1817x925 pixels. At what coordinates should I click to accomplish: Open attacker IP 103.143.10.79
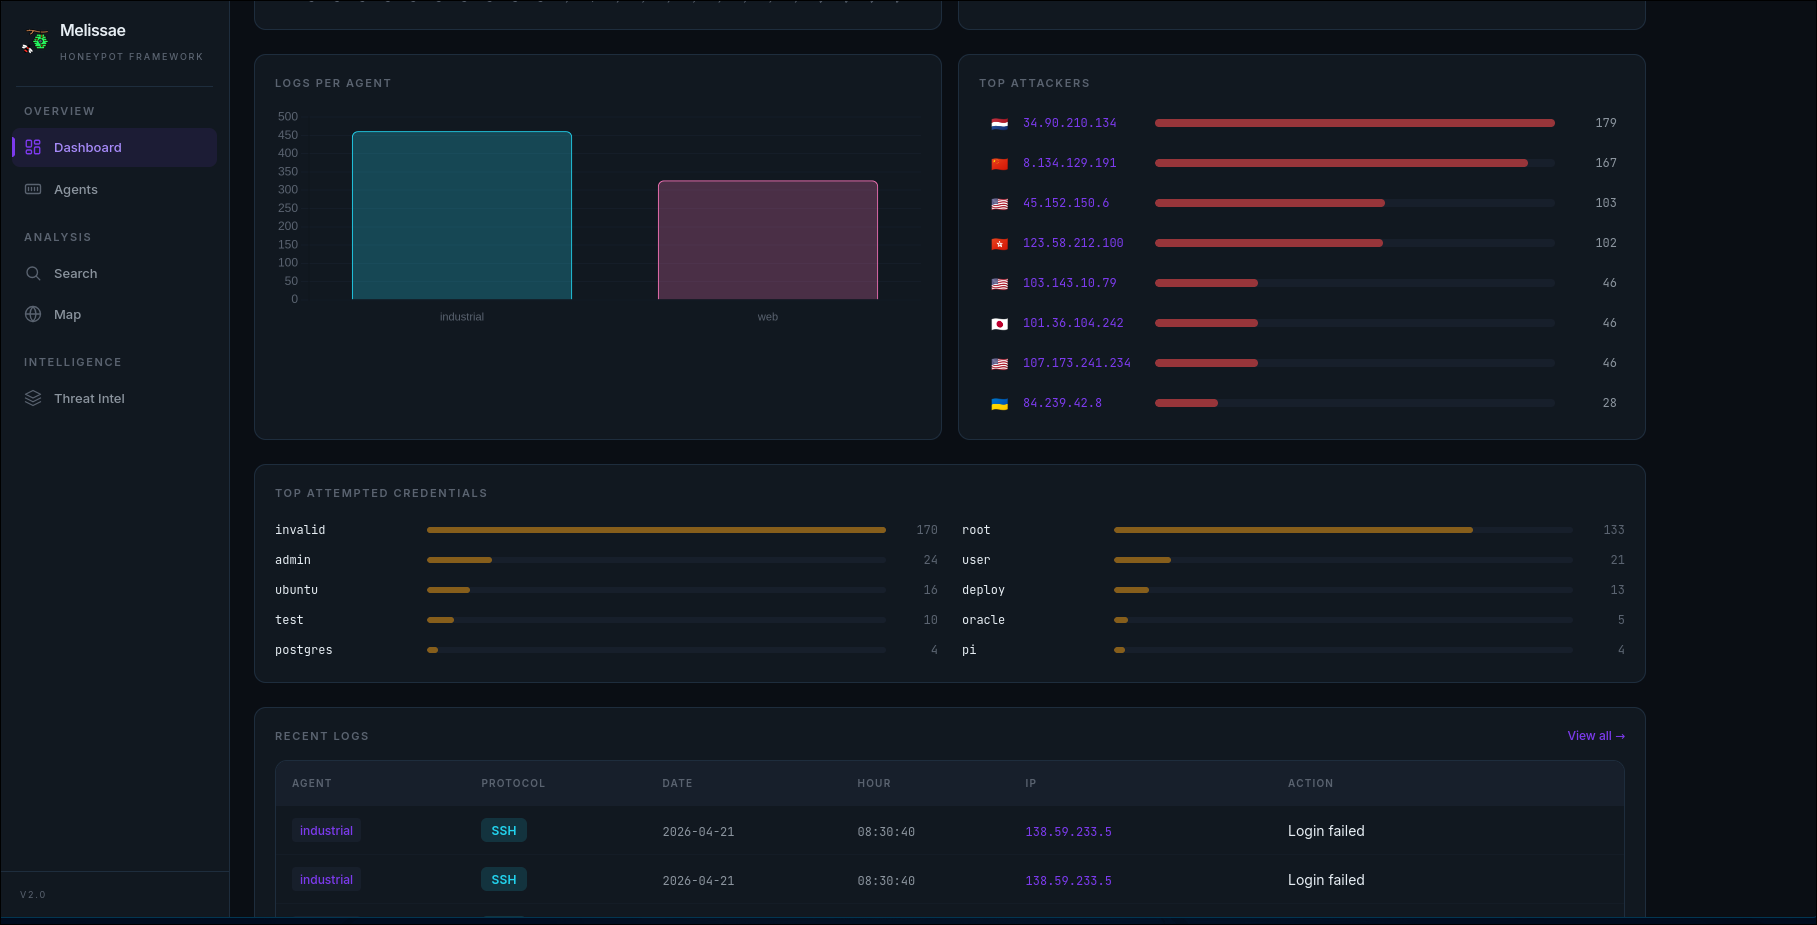1069,283
